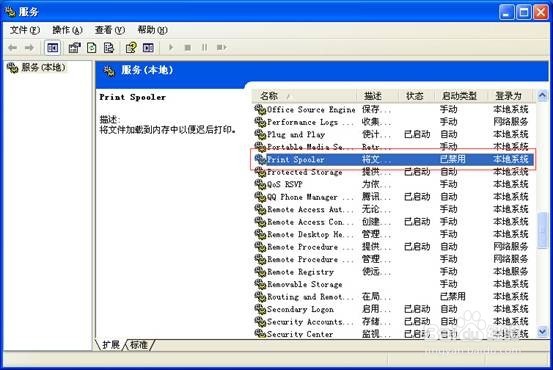This screenshot has width=553, height=370.
Task: Click the Protected Storage service icon
Action: 260,172
